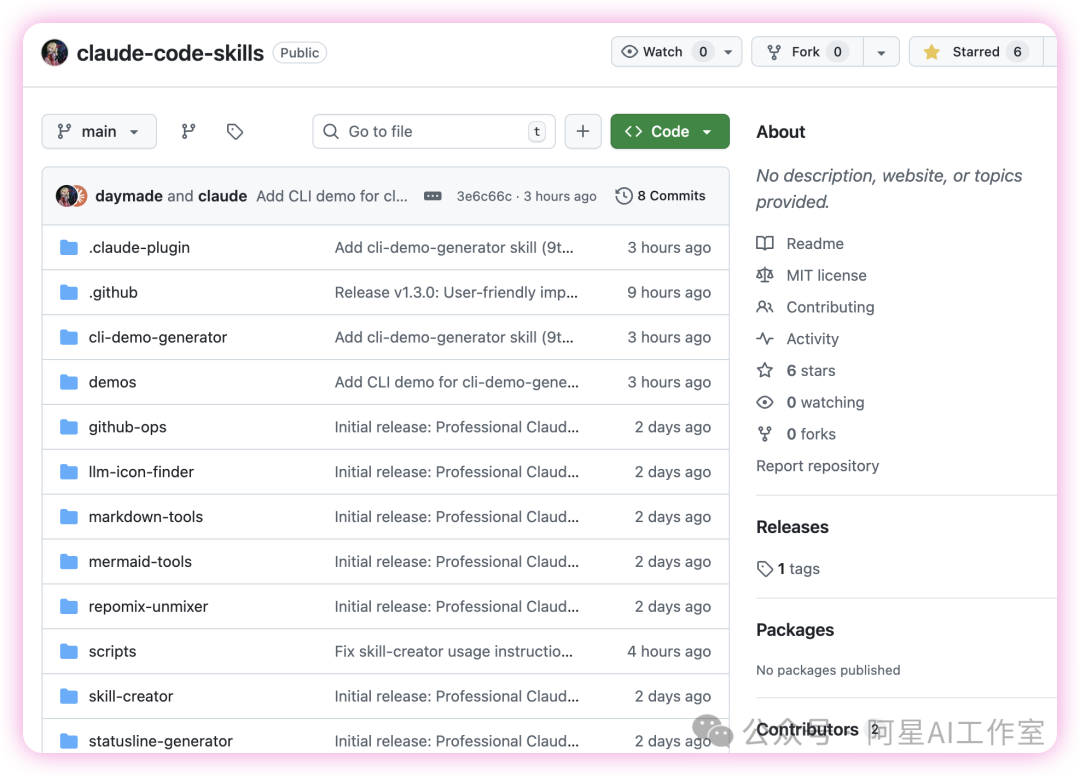Open the daymade author link
The image size is (1080, 776).
pyautogui.click(x=129, y=196)
